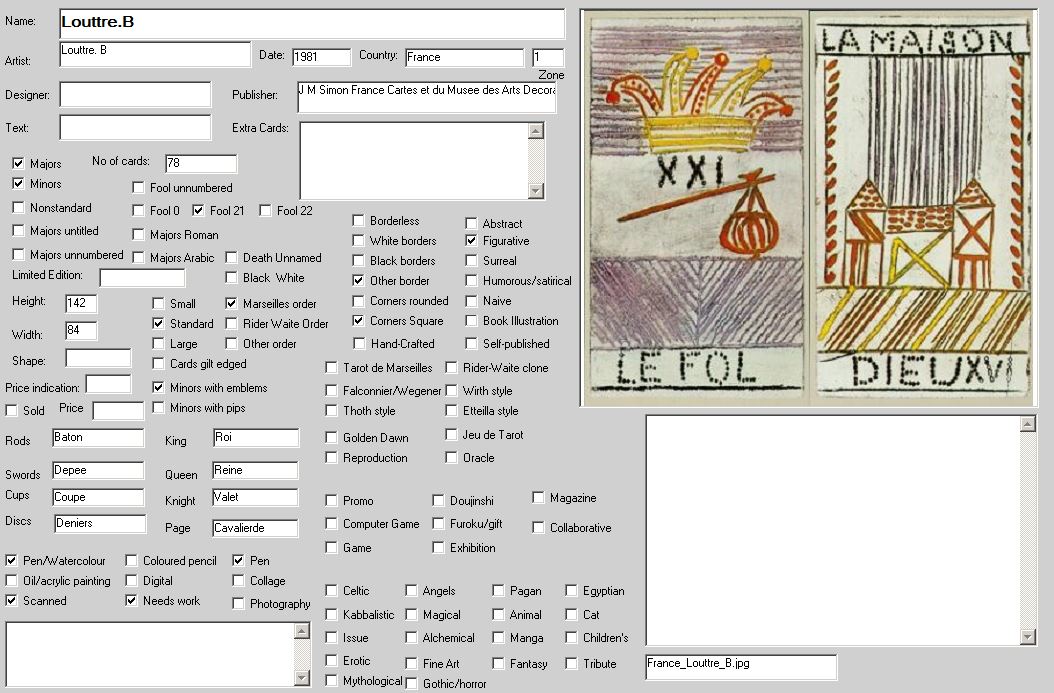
Task: Check the Rider Waite Order box
Action: pos(232,324)
